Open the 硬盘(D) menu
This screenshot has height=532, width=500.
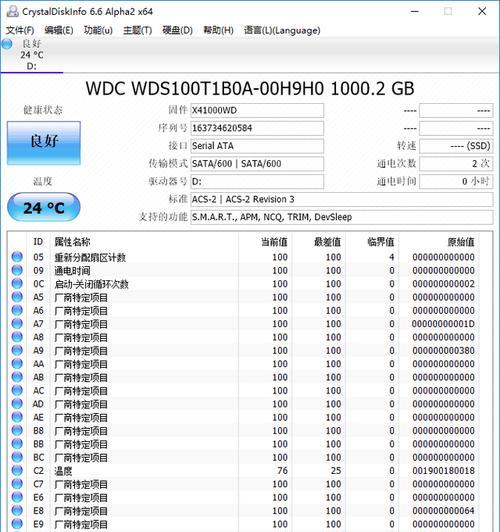[x=177, y=31]
